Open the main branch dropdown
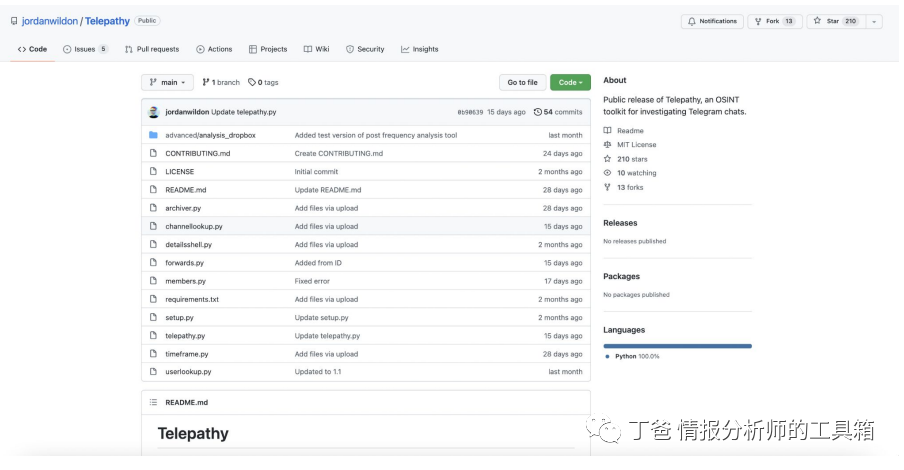 167,82
